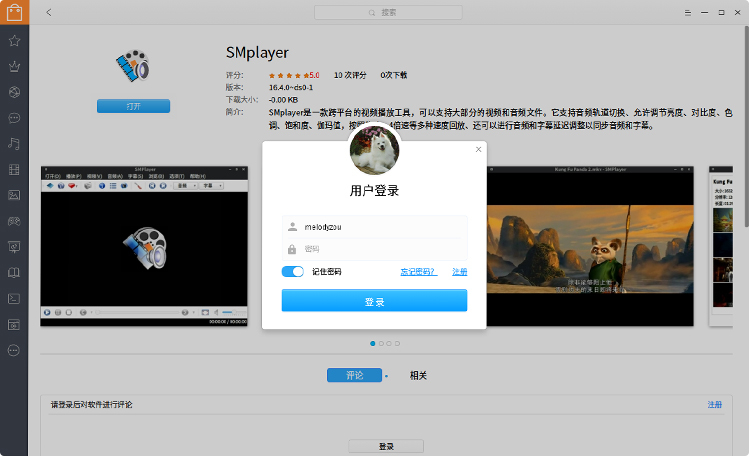Click the 注册 link in comment section

pyautogui.click(x=715, y=404)
